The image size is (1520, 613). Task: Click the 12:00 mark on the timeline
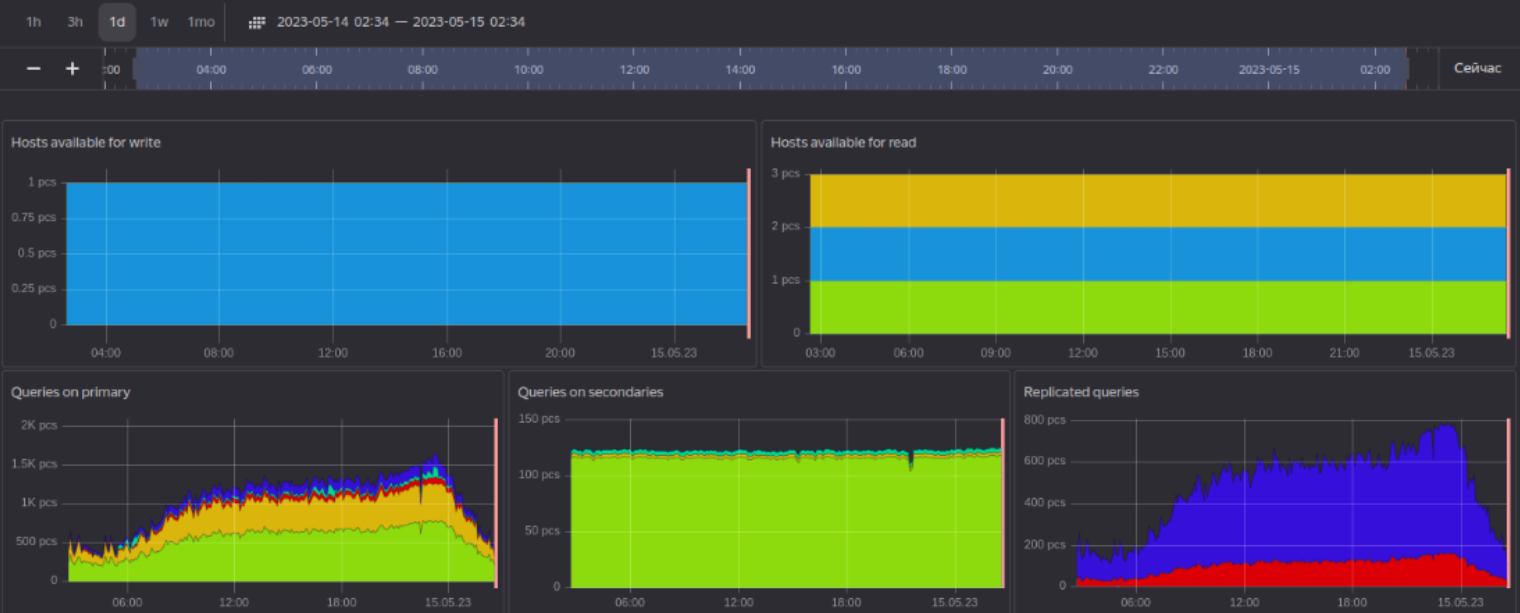[x=634, y=70]
